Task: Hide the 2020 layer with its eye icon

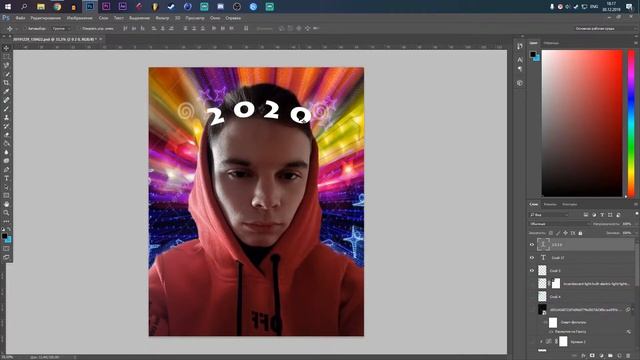Action: click(532, 245)
